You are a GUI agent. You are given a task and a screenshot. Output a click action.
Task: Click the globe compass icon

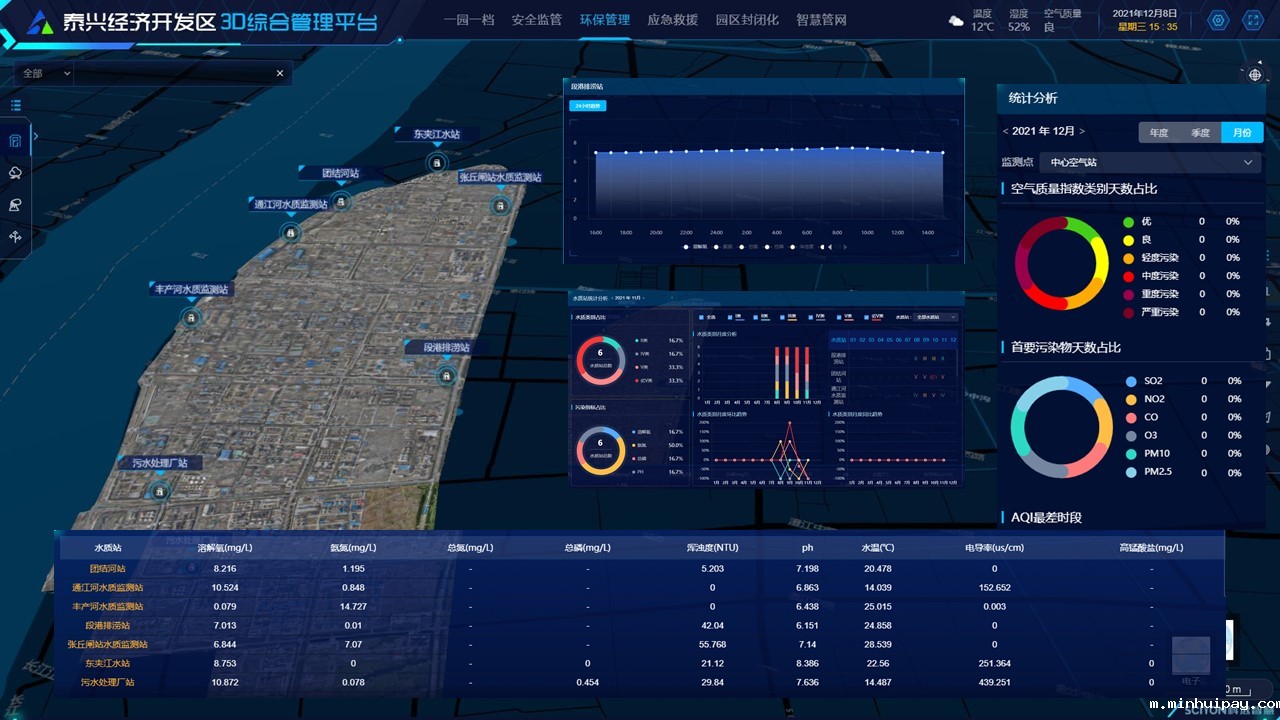[1255, 75]
